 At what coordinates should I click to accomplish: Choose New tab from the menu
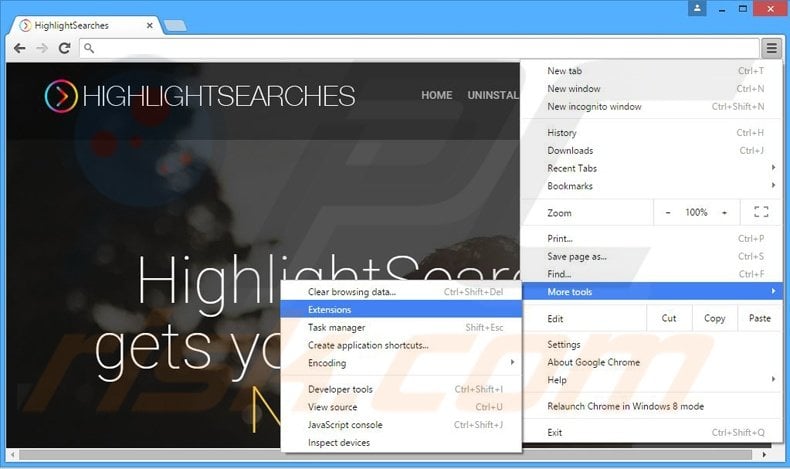tap(652, 71)
